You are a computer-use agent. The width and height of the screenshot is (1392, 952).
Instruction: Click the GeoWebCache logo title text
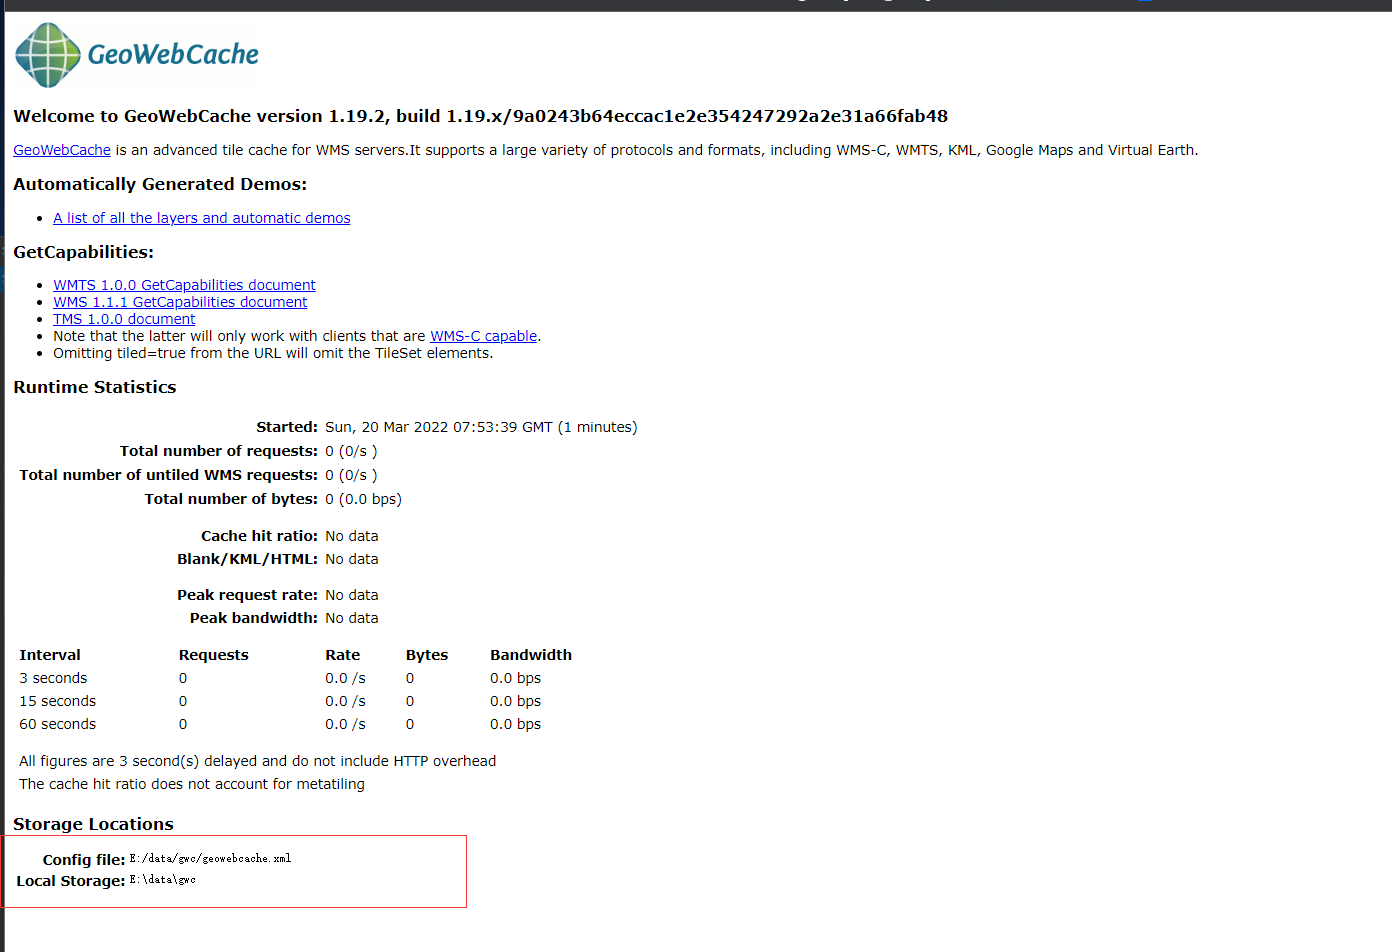pos(173,55)
